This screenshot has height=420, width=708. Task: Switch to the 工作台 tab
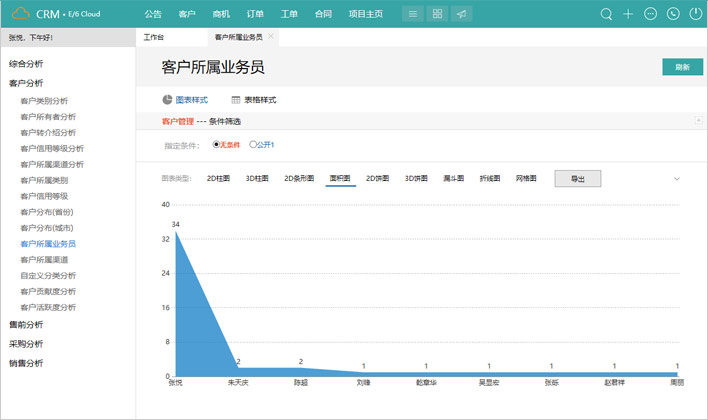[154, 37]
